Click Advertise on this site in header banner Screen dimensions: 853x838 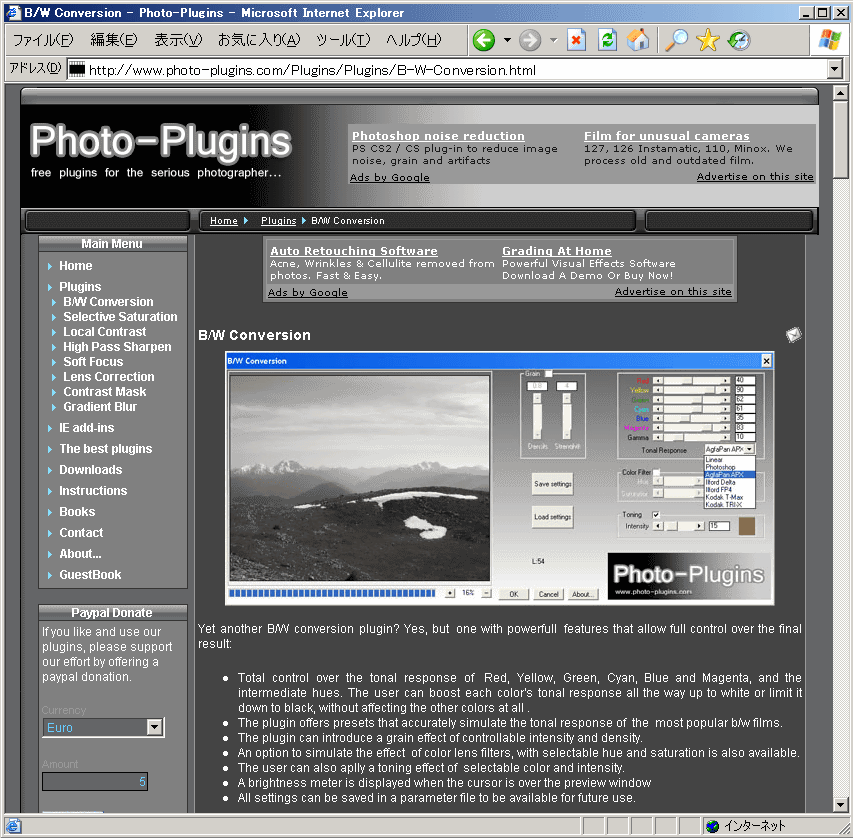[x=755, y=176]
